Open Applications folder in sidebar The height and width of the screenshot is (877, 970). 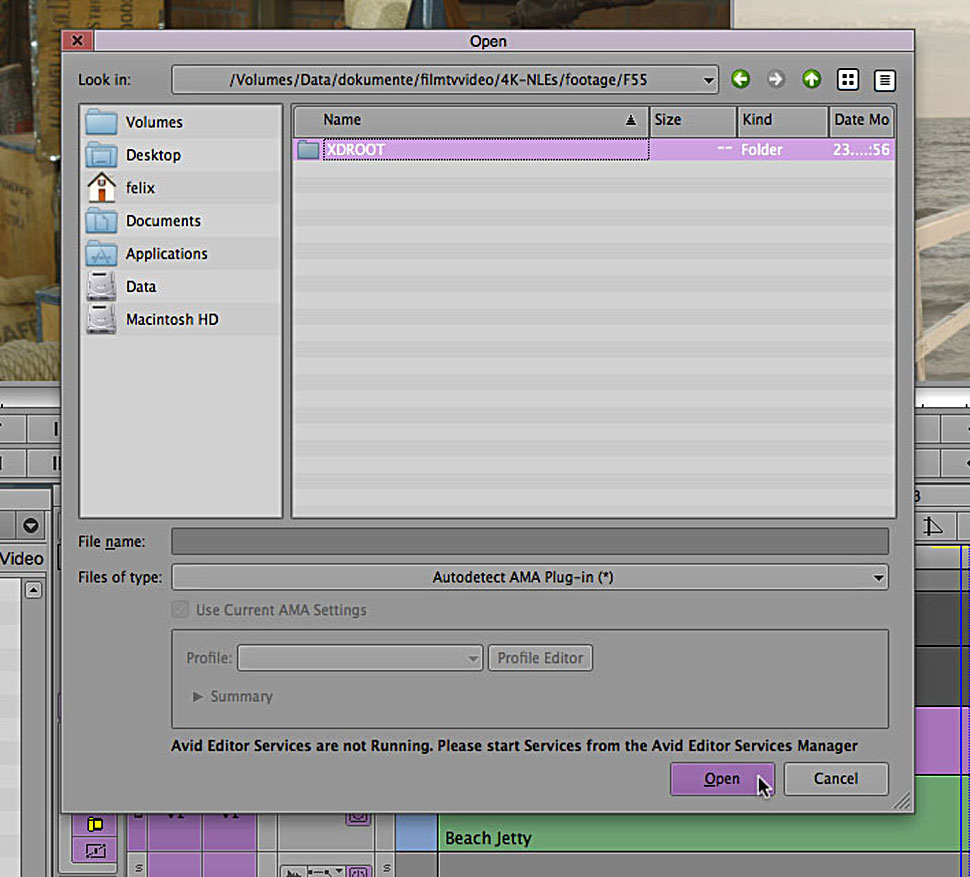point(166,254)
